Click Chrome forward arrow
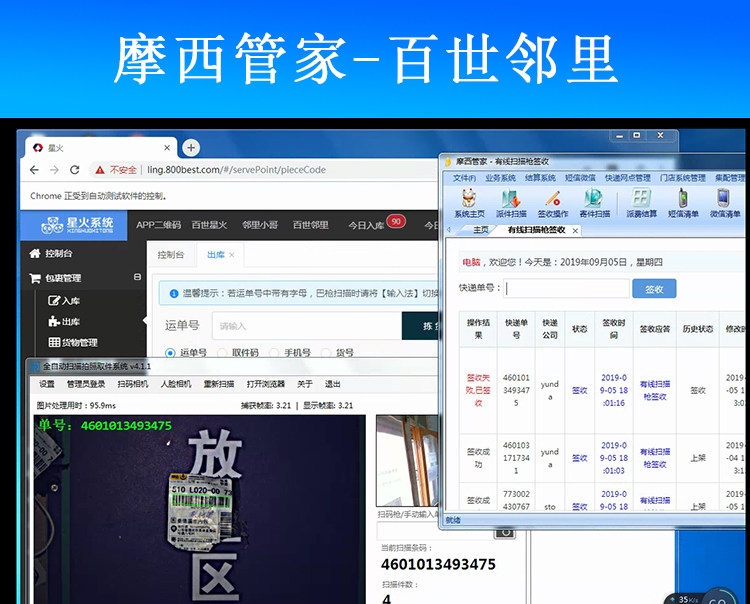Image resolution: width=750 pixels, height=604 pixels. pyautogui.click(x=54, y=170)
